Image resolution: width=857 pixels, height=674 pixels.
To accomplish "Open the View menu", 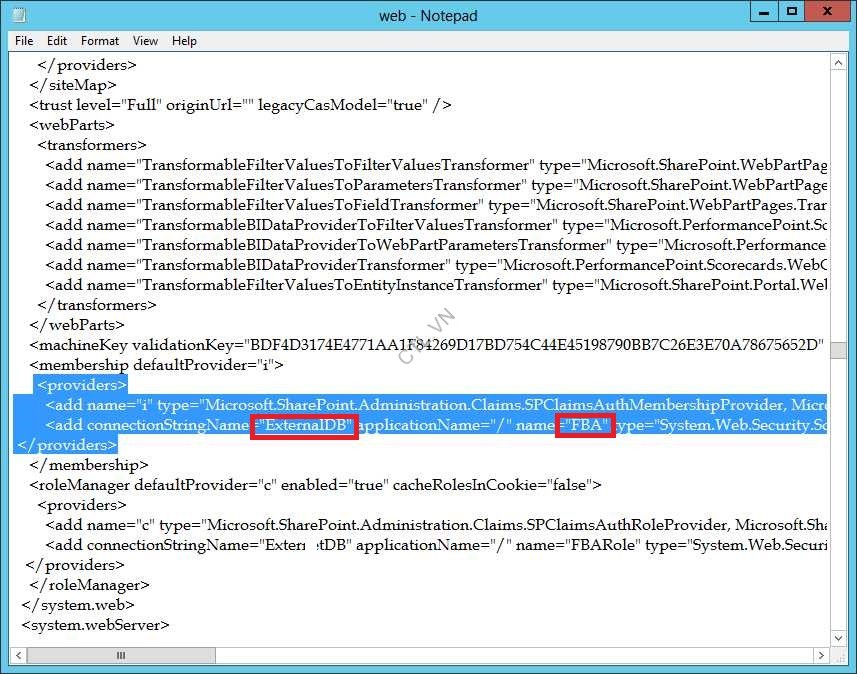I will (x=145, y=41).
